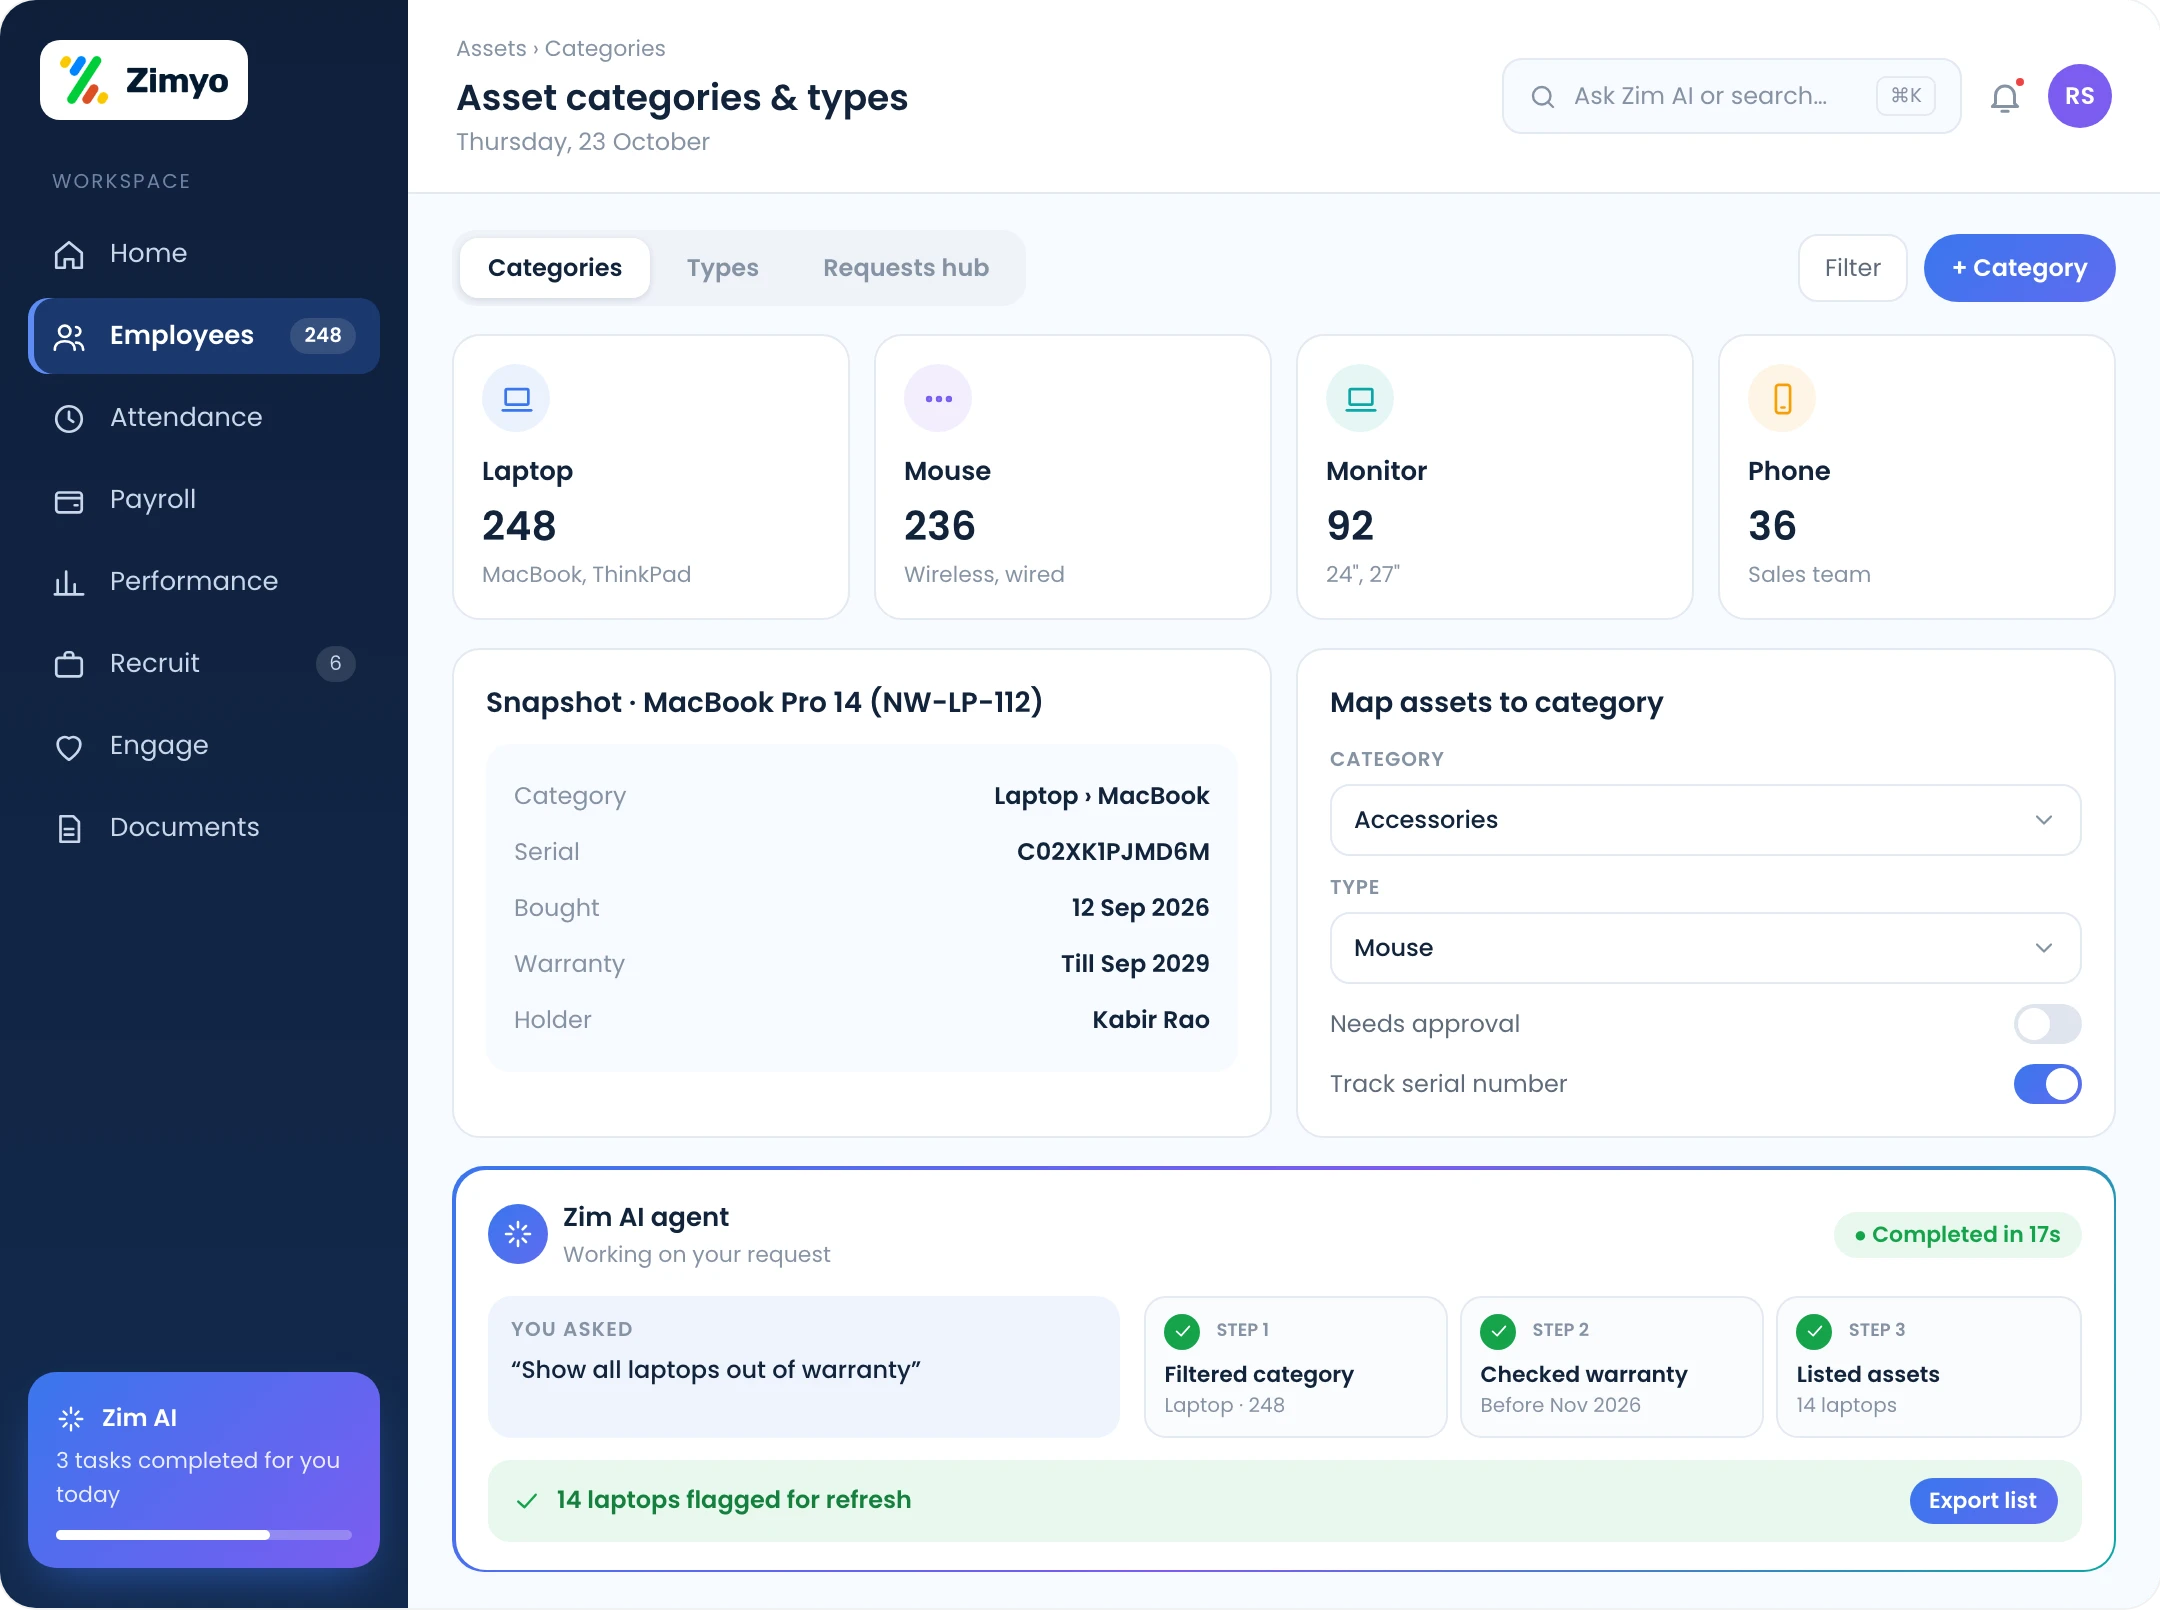Switch to the Categories tab

[x=555, y=268]
